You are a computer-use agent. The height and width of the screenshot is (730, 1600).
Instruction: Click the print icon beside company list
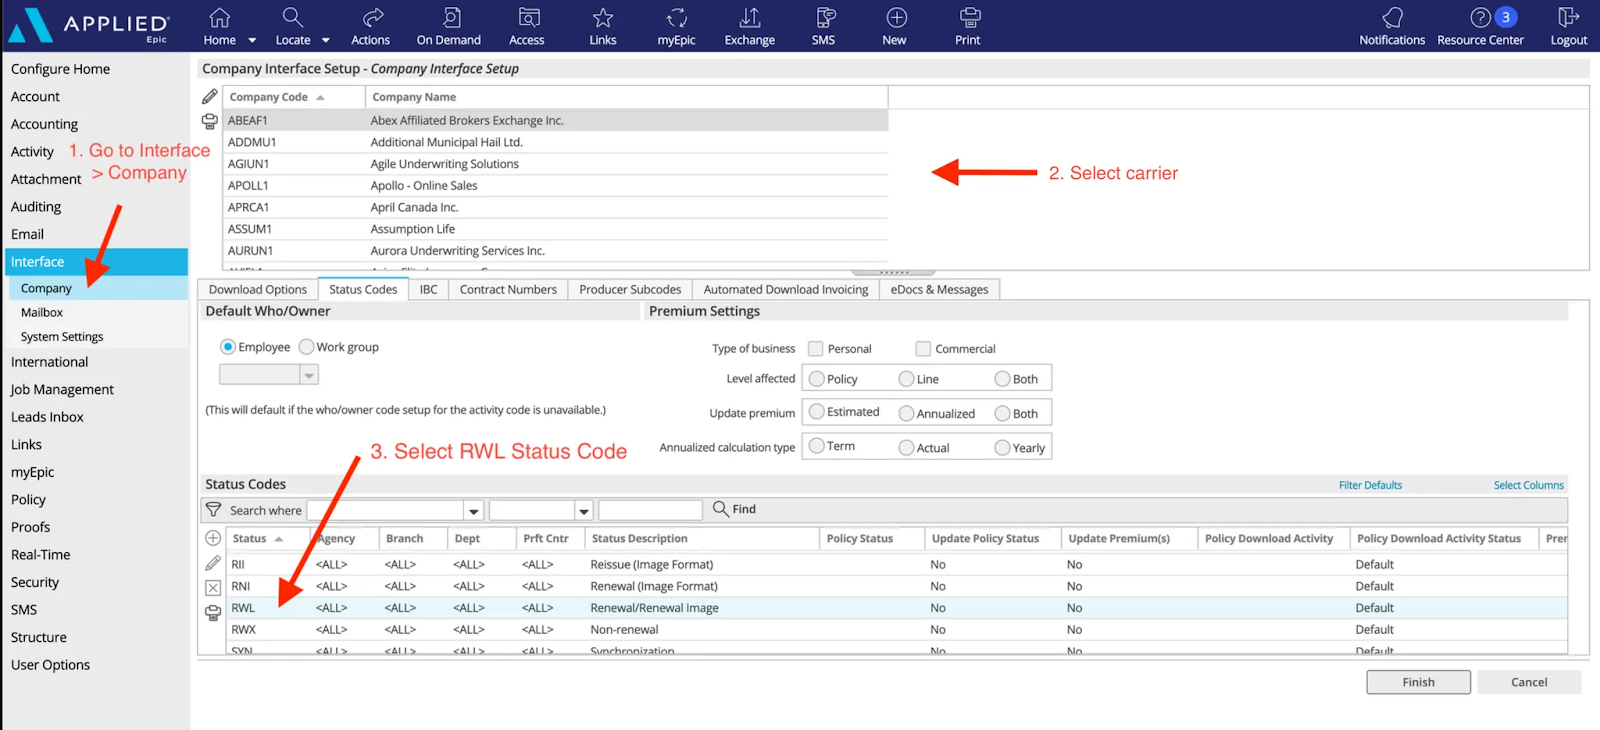(x=209, y=121)
